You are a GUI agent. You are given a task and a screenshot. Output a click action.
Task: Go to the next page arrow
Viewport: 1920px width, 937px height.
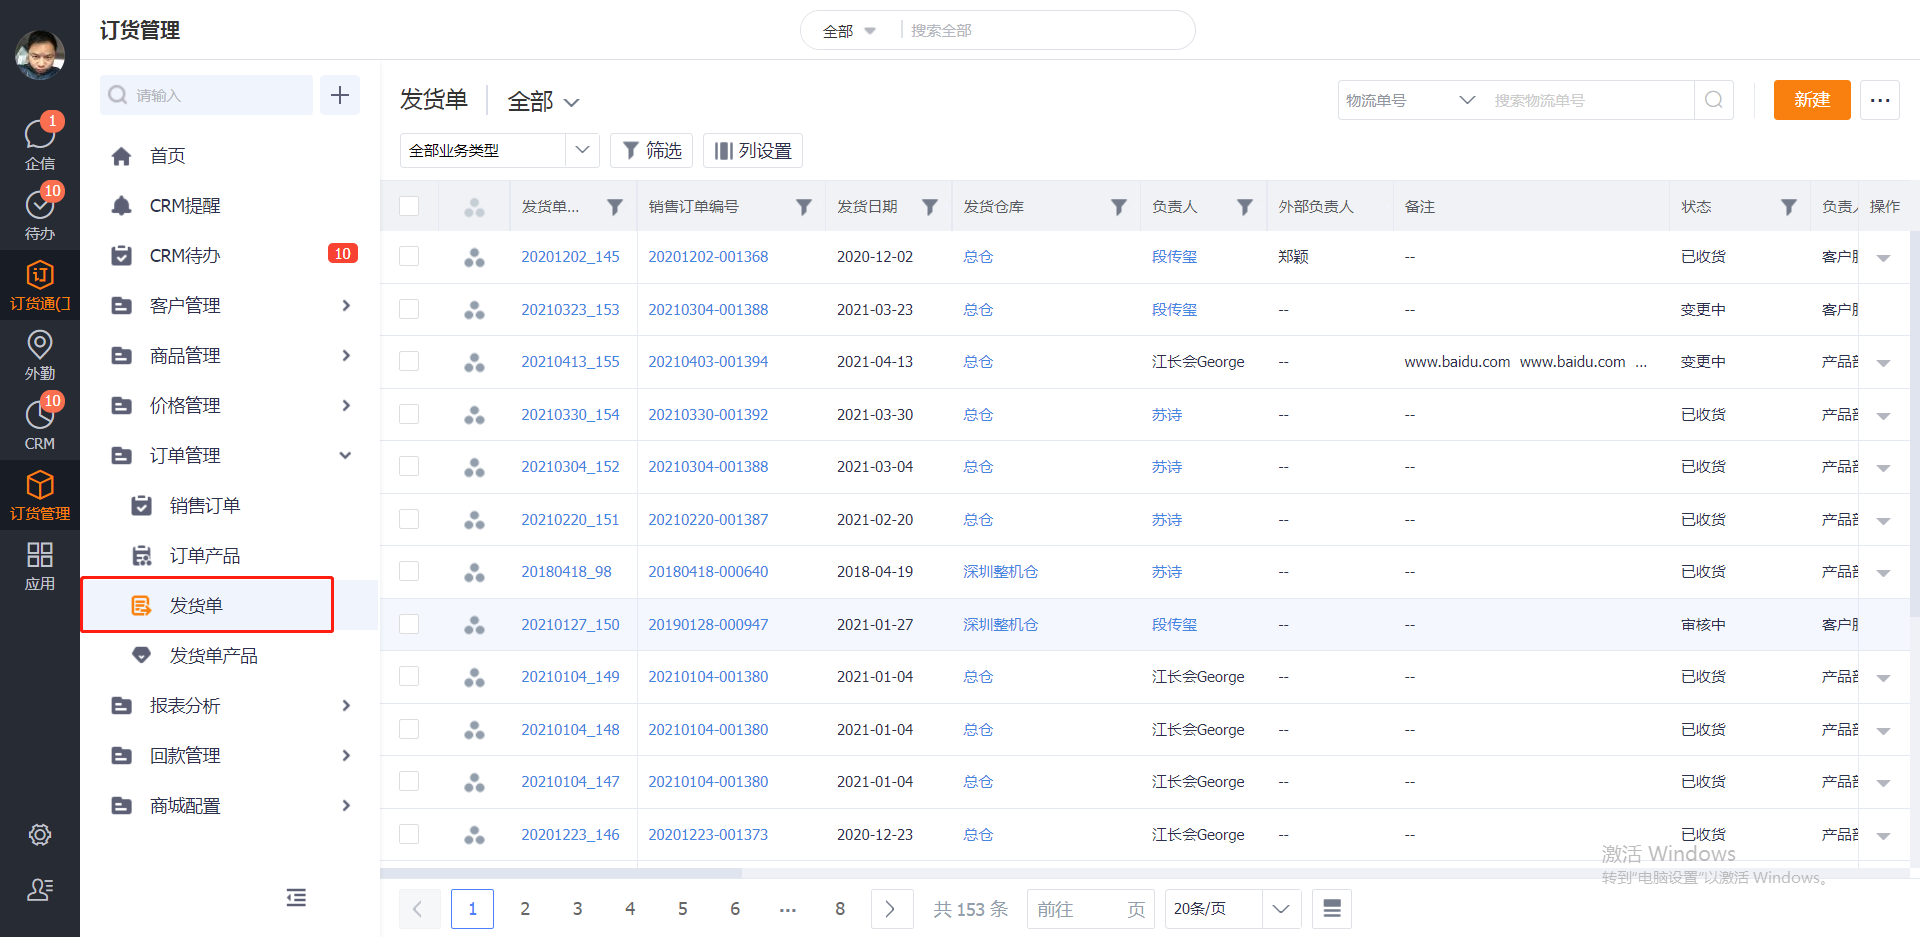(890, 908)
